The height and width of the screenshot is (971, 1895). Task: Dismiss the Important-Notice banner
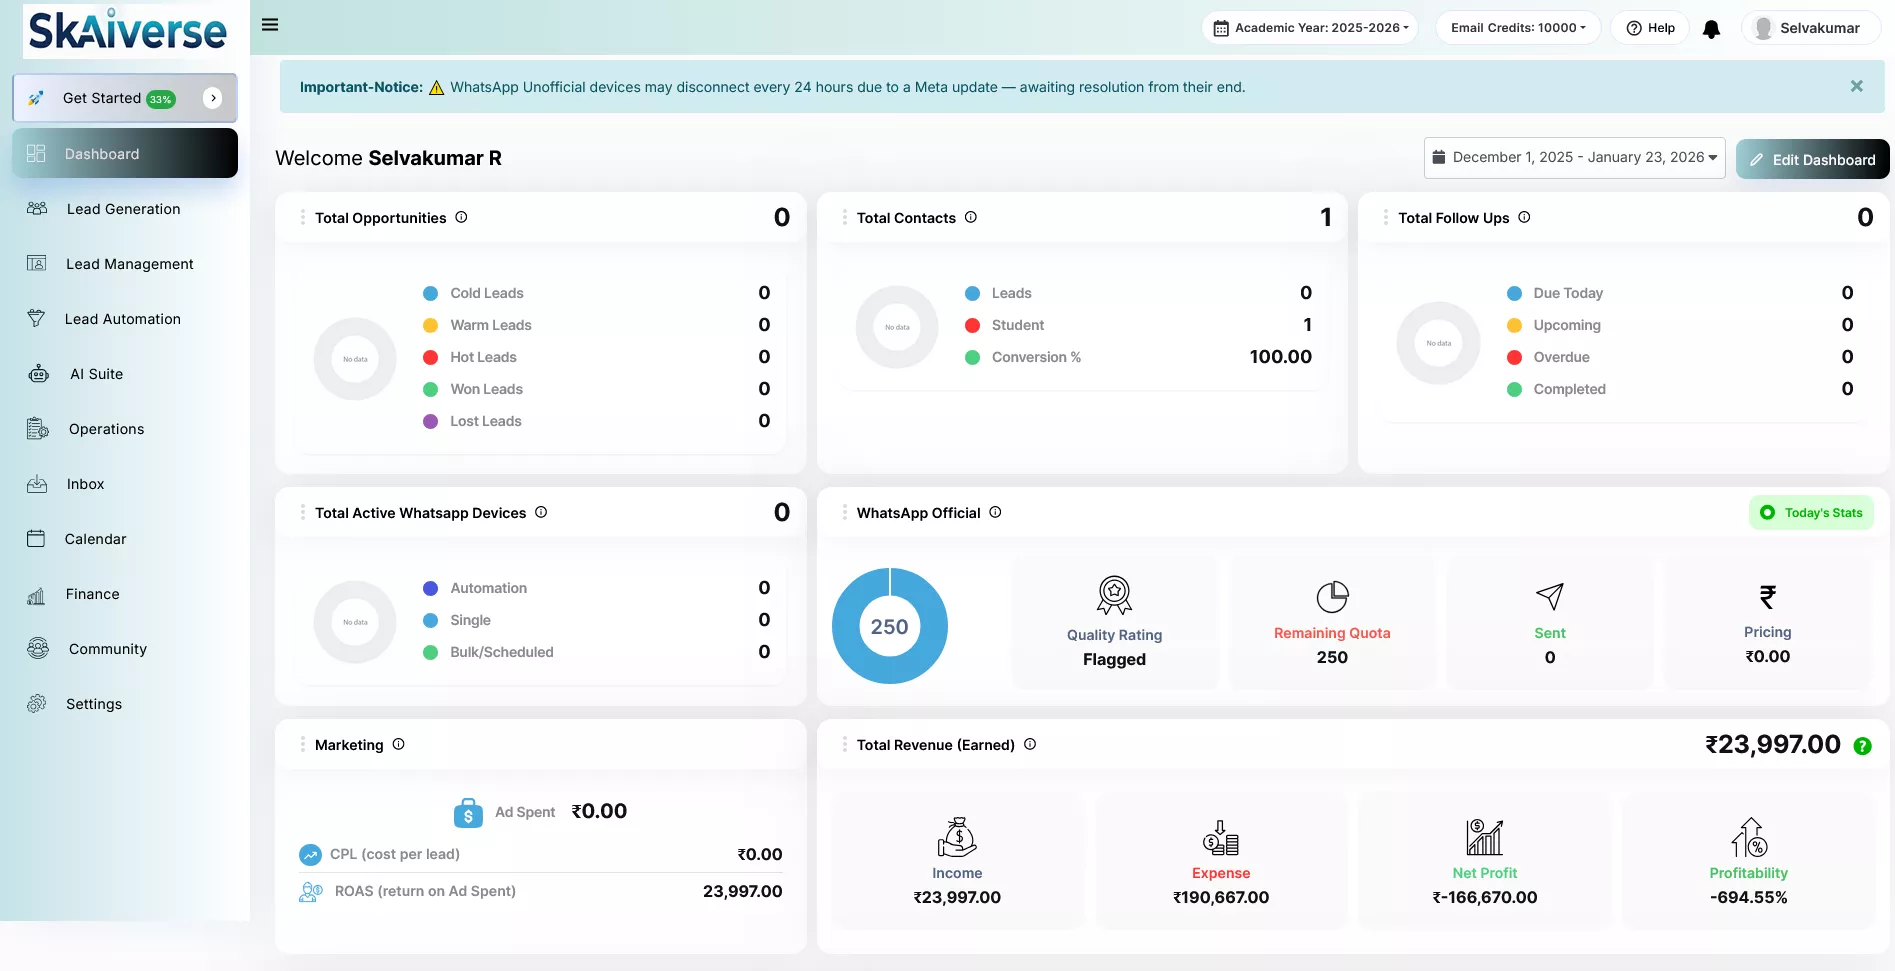[1856, 86]
